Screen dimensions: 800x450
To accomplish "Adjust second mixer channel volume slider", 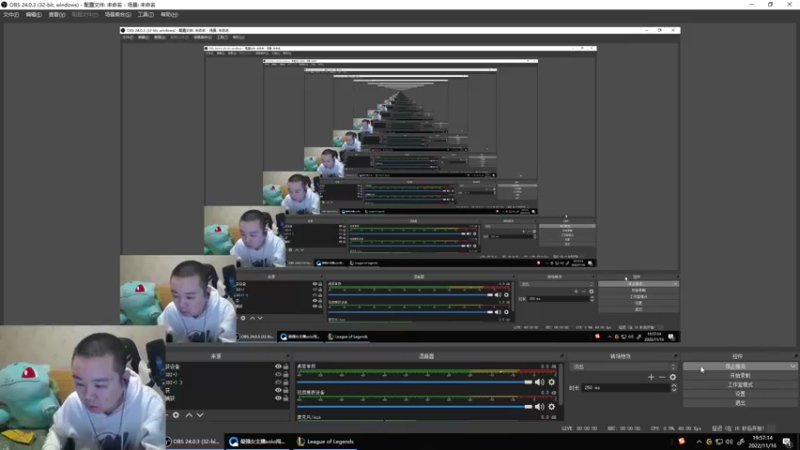I will (415, 407).
